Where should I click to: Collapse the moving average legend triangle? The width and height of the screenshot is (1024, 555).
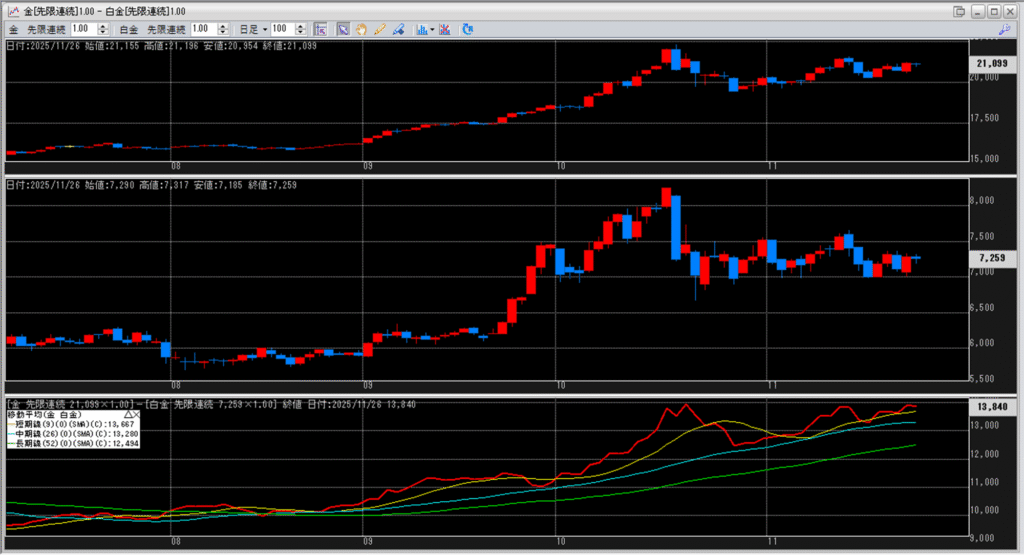pos(128,413)
